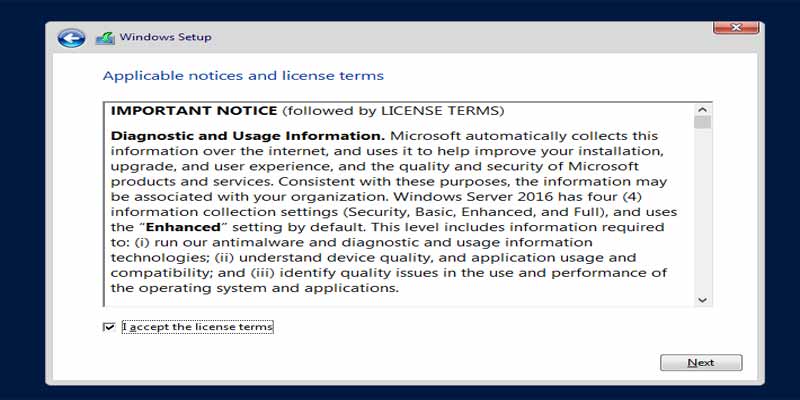Click the Windows Setup title bar icon
The width and height of the screenshot is (800, 400).
pyautogui.click(x=105, y=38)
